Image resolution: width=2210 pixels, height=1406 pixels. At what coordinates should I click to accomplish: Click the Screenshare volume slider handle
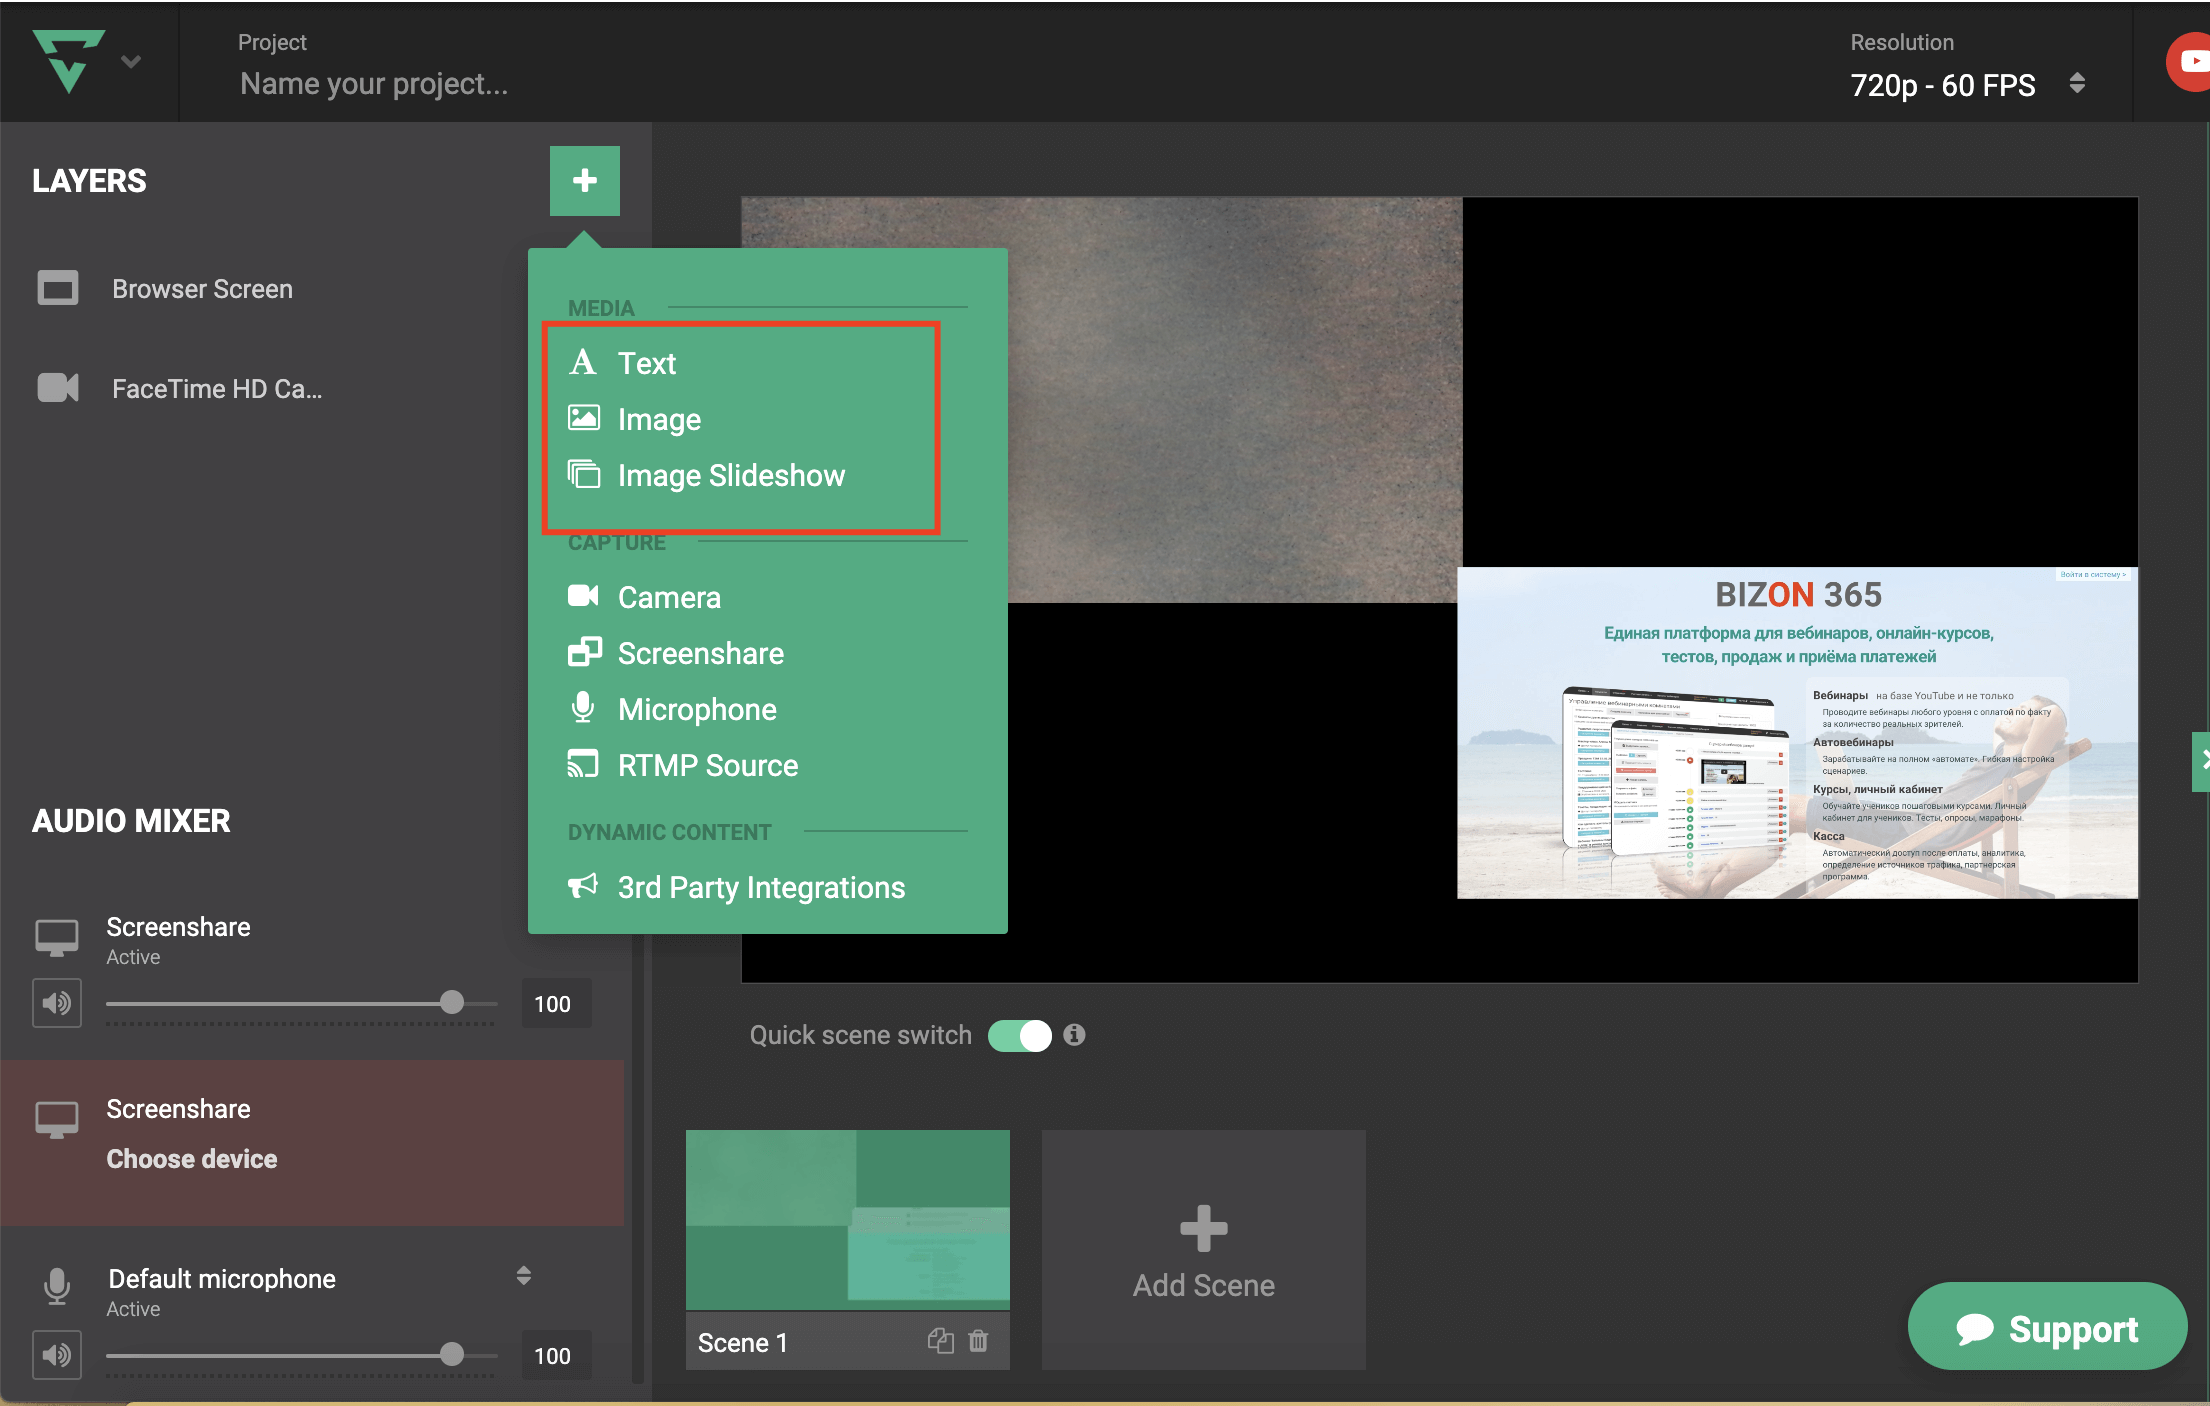click(452, 1002)
